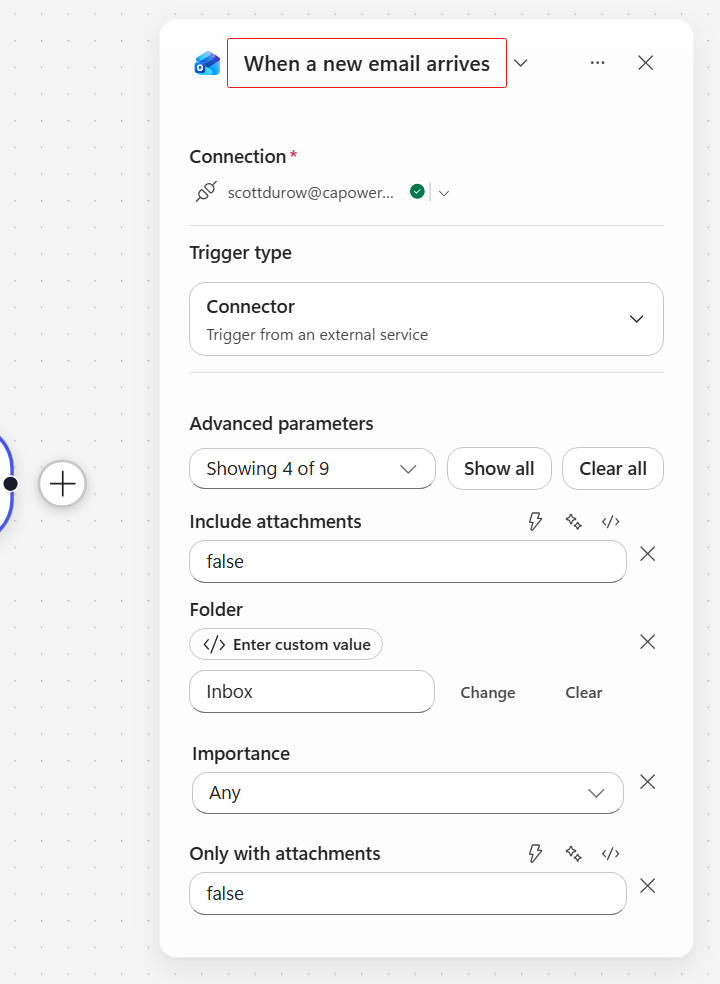Expand chevron next to trigger title
Viewport: 720px width, 984px height.
pyautogui.click(x=520, y=63)
